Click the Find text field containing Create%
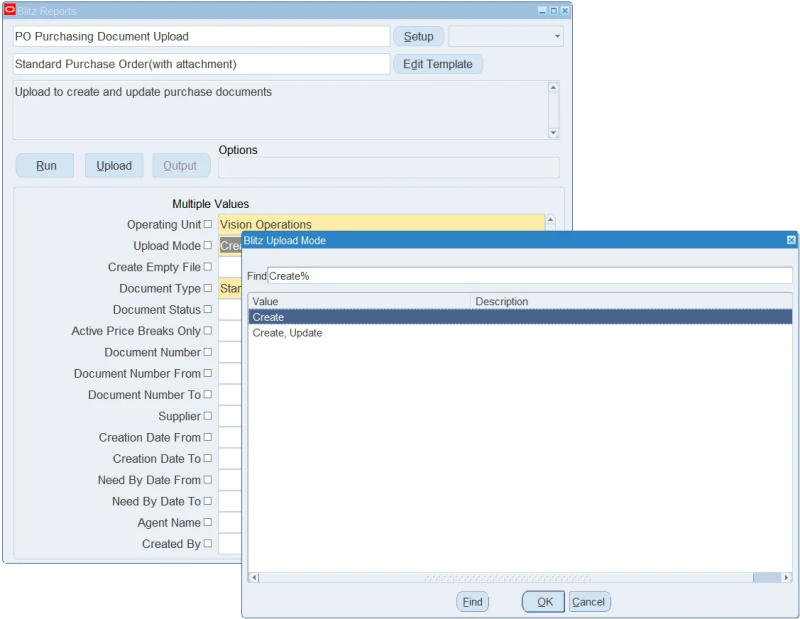Screen dimensions: 800x619 coord(530,276)
